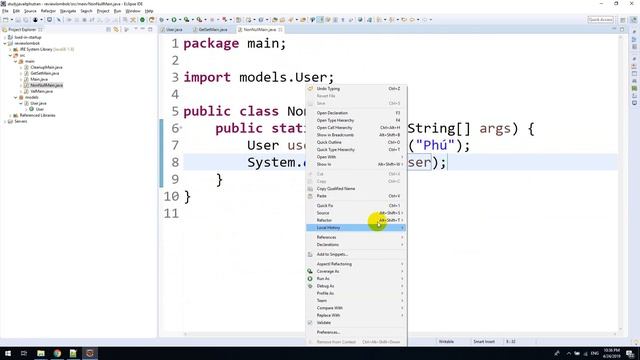
Task: Open the Compare With submenu
Action: click(356, 308)
